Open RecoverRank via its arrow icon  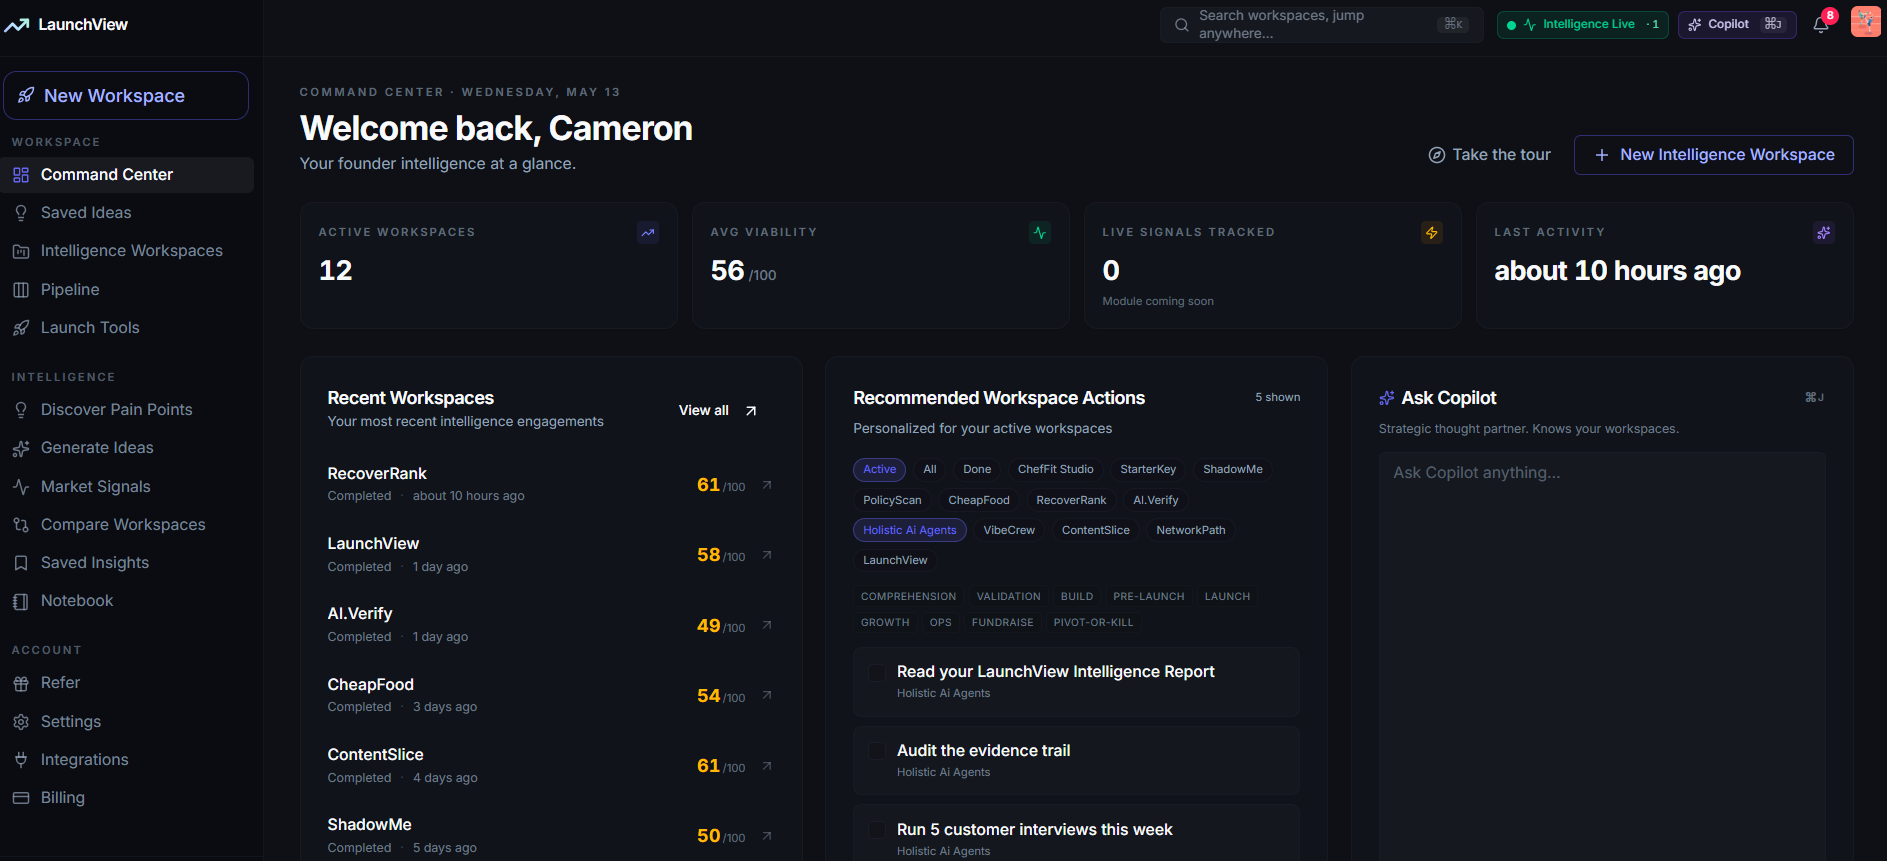pyautogui.click(x=767, y=485)
